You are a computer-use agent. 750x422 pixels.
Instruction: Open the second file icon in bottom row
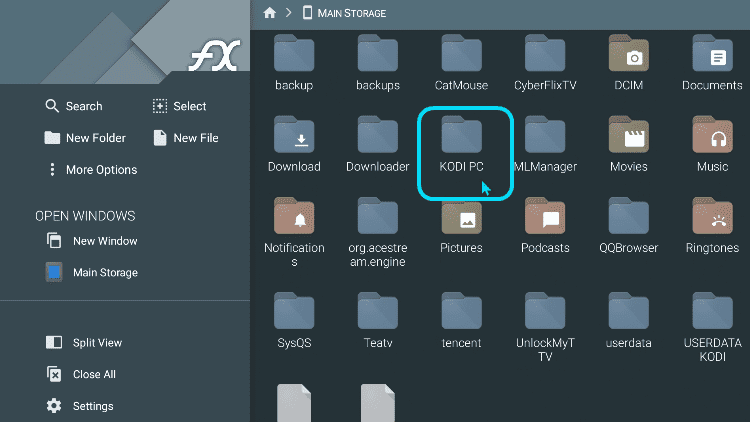377,402
